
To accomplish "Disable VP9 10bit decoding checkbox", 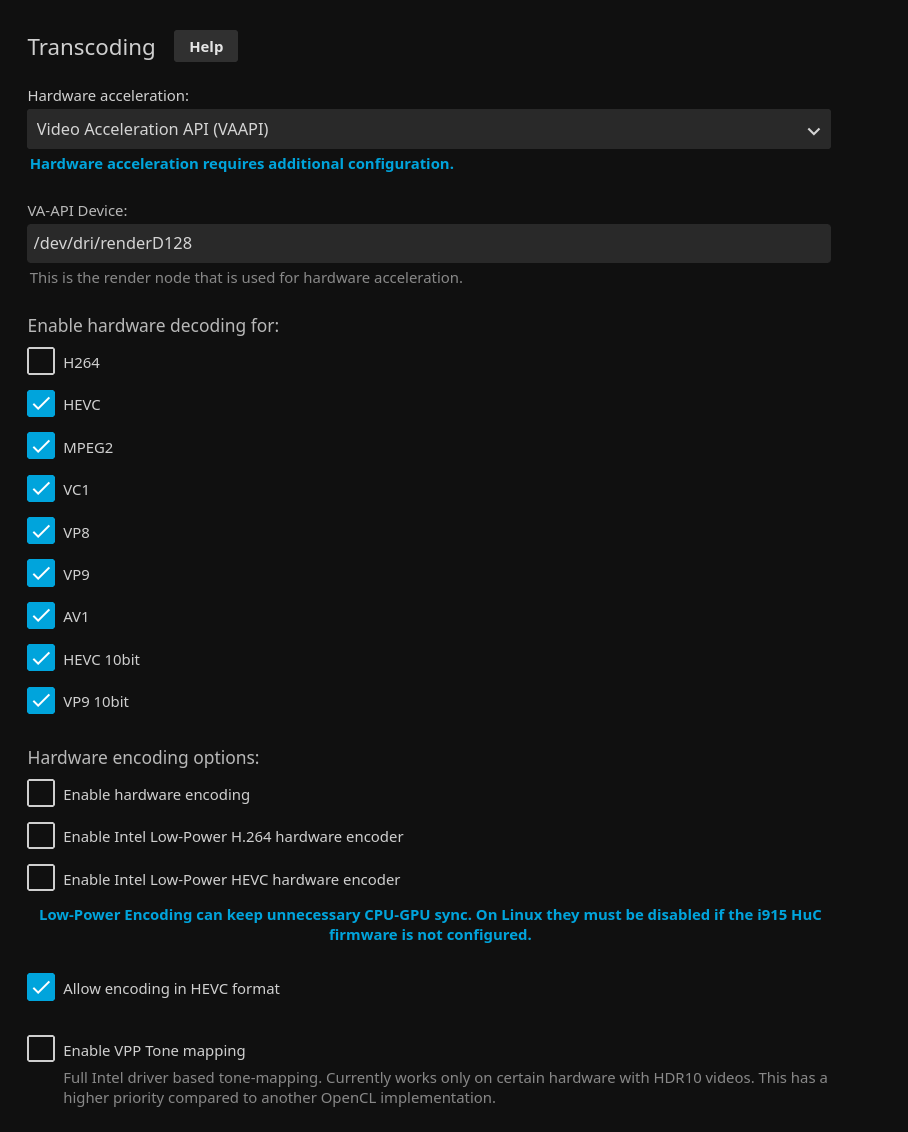I will (41, 701).
